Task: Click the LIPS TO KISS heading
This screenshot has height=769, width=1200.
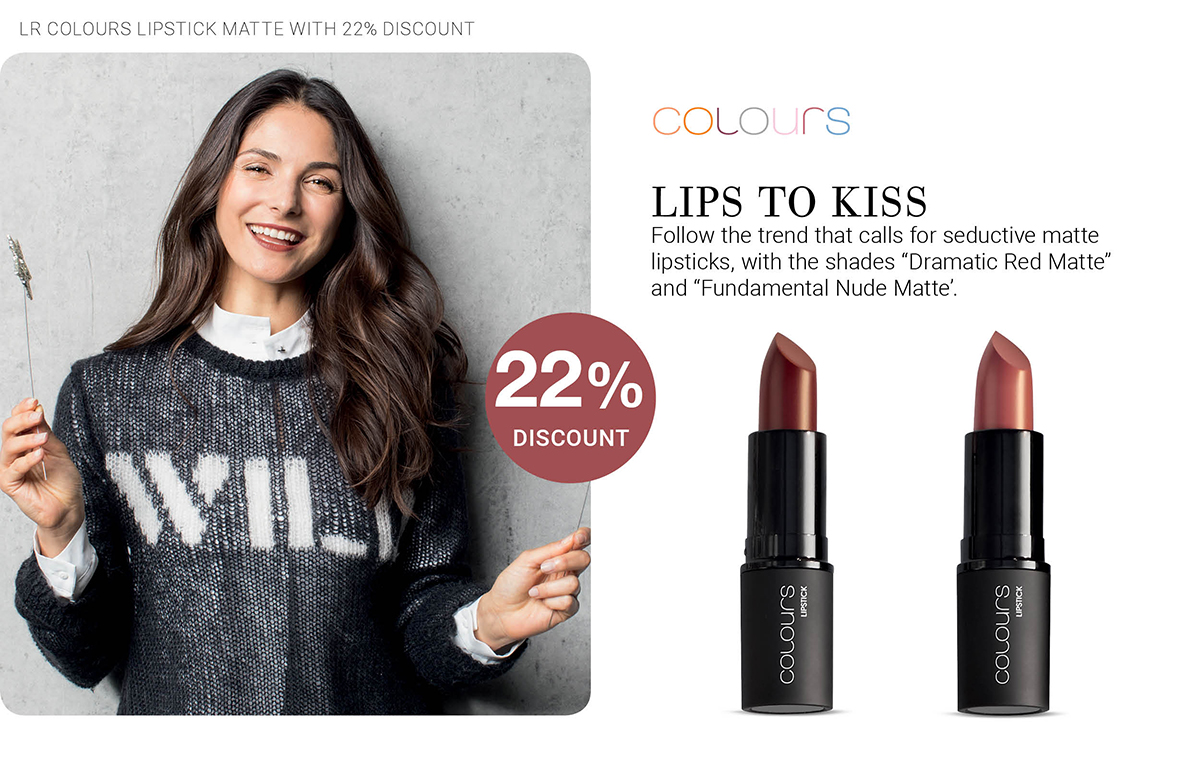Action: click(x=789, y=201)
